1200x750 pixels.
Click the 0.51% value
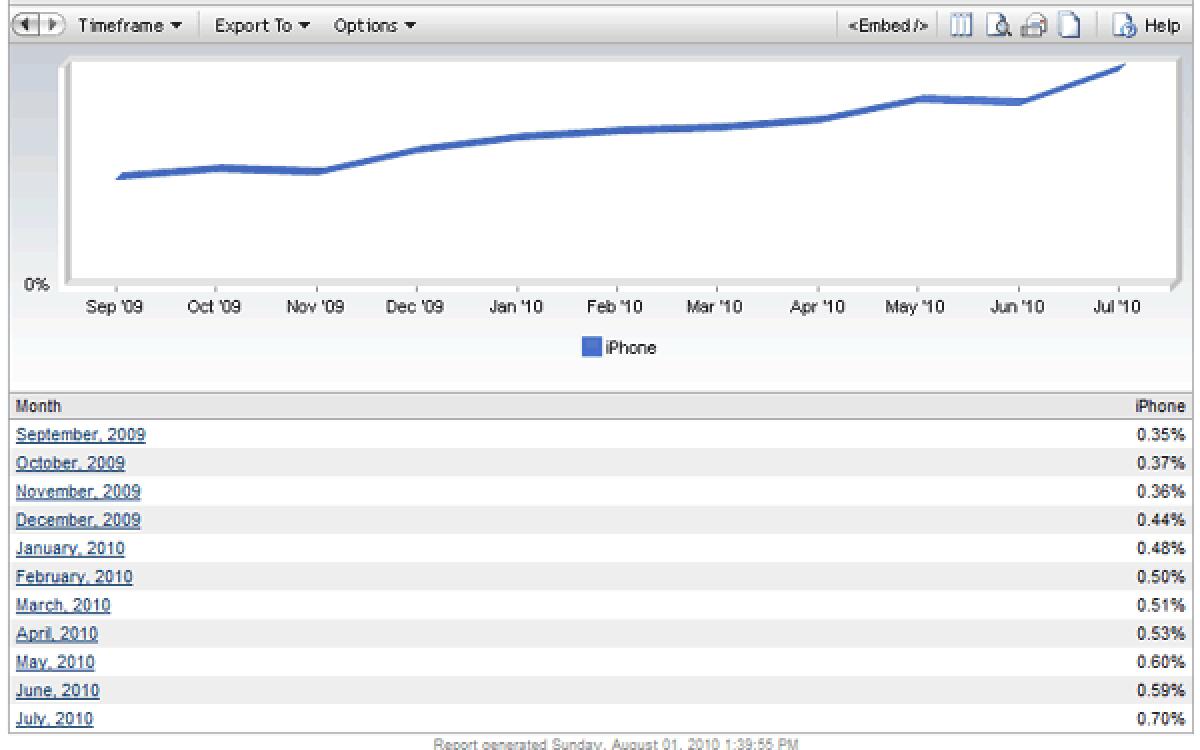click(1161, 605)
